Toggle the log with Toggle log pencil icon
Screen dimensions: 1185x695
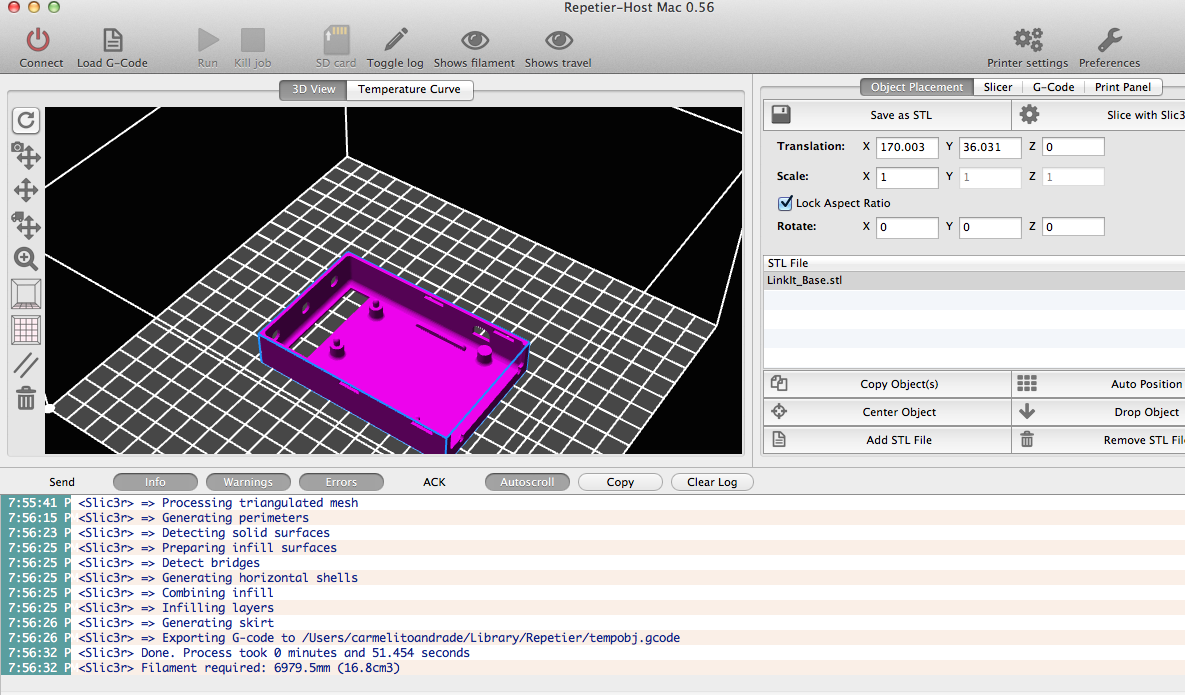click(395, 39)
